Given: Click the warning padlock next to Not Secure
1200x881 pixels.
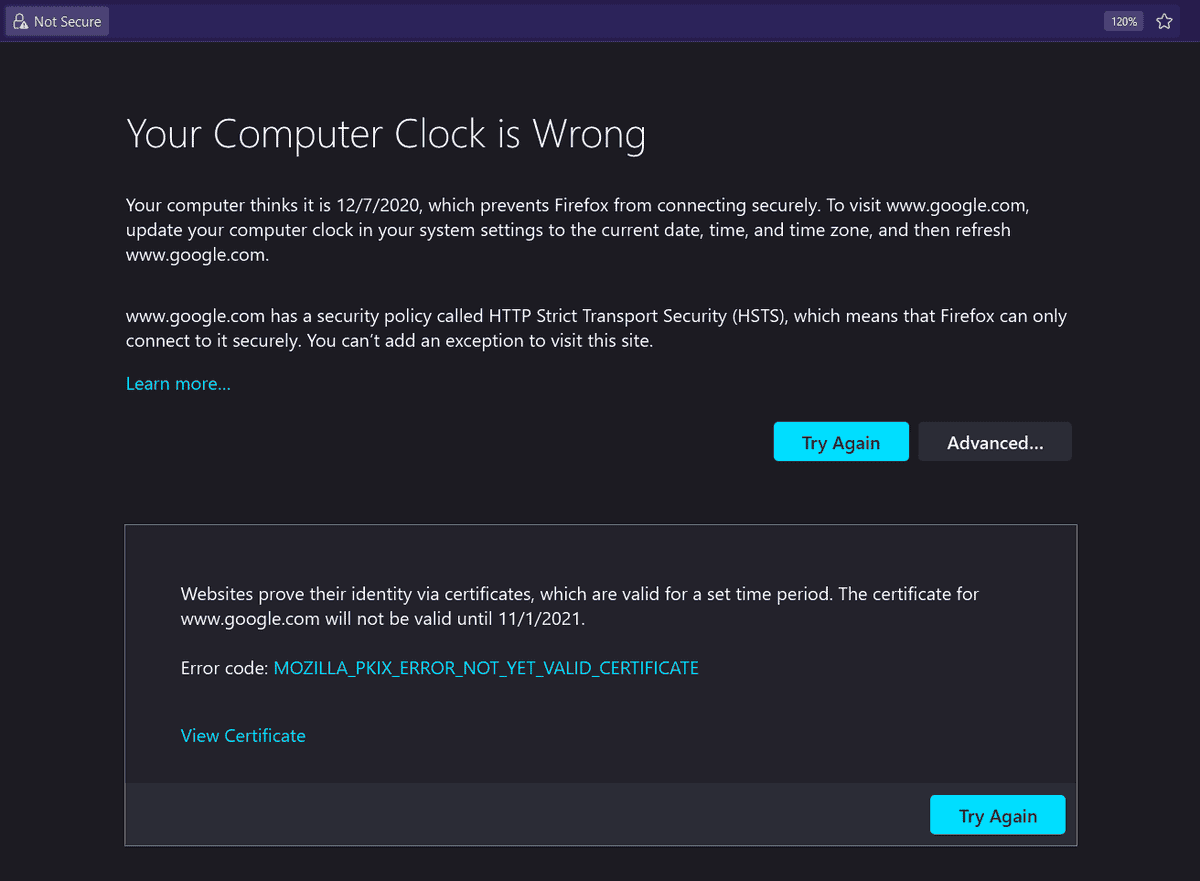Looking at the screenshot, I should [20, 20].
